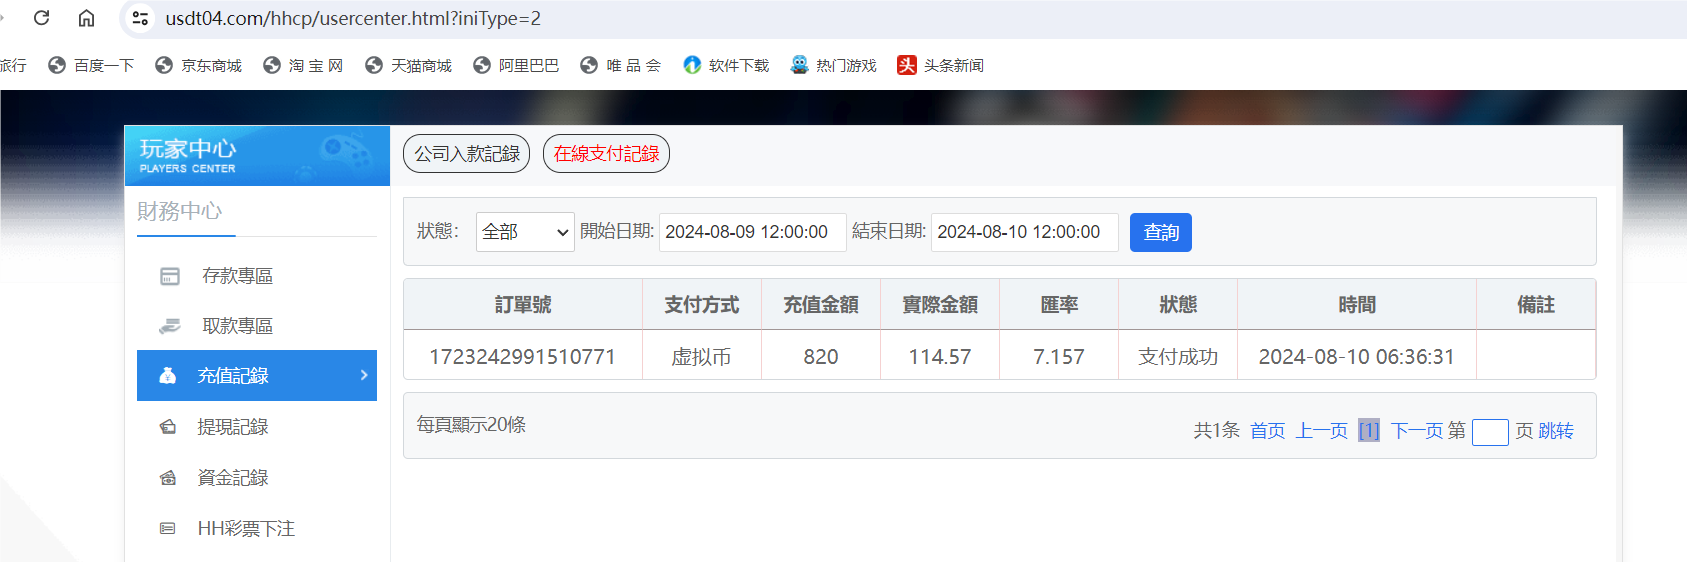Reload the page with the refresh icon

coord(42,18)
